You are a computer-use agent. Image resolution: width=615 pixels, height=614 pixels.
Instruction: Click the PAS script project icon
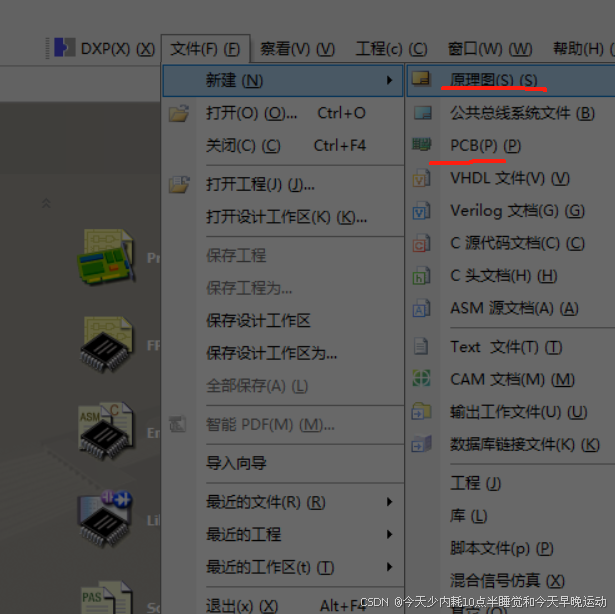[107, 597]
